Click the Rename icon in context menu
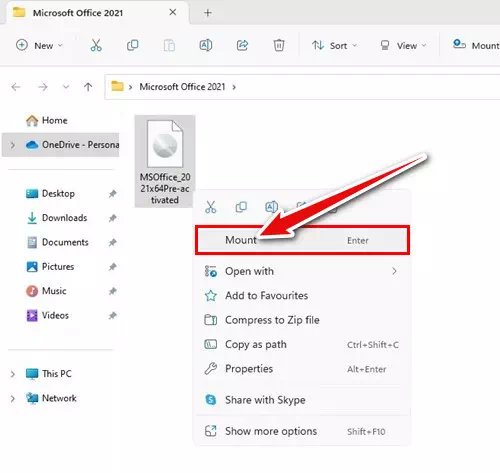 pos(271,207)
